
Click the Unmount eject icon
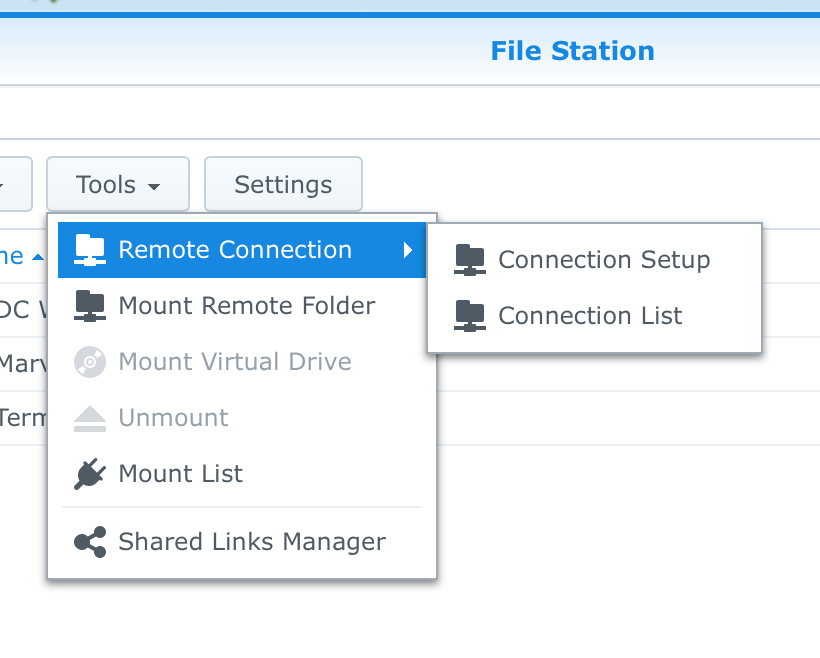coord(90,418)
